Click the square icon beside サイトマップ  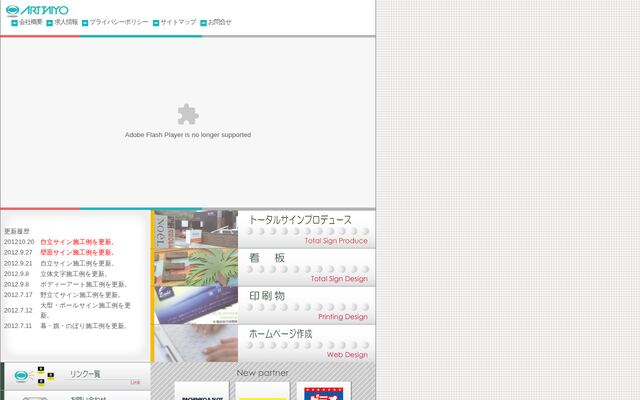(x=156, y=23)
